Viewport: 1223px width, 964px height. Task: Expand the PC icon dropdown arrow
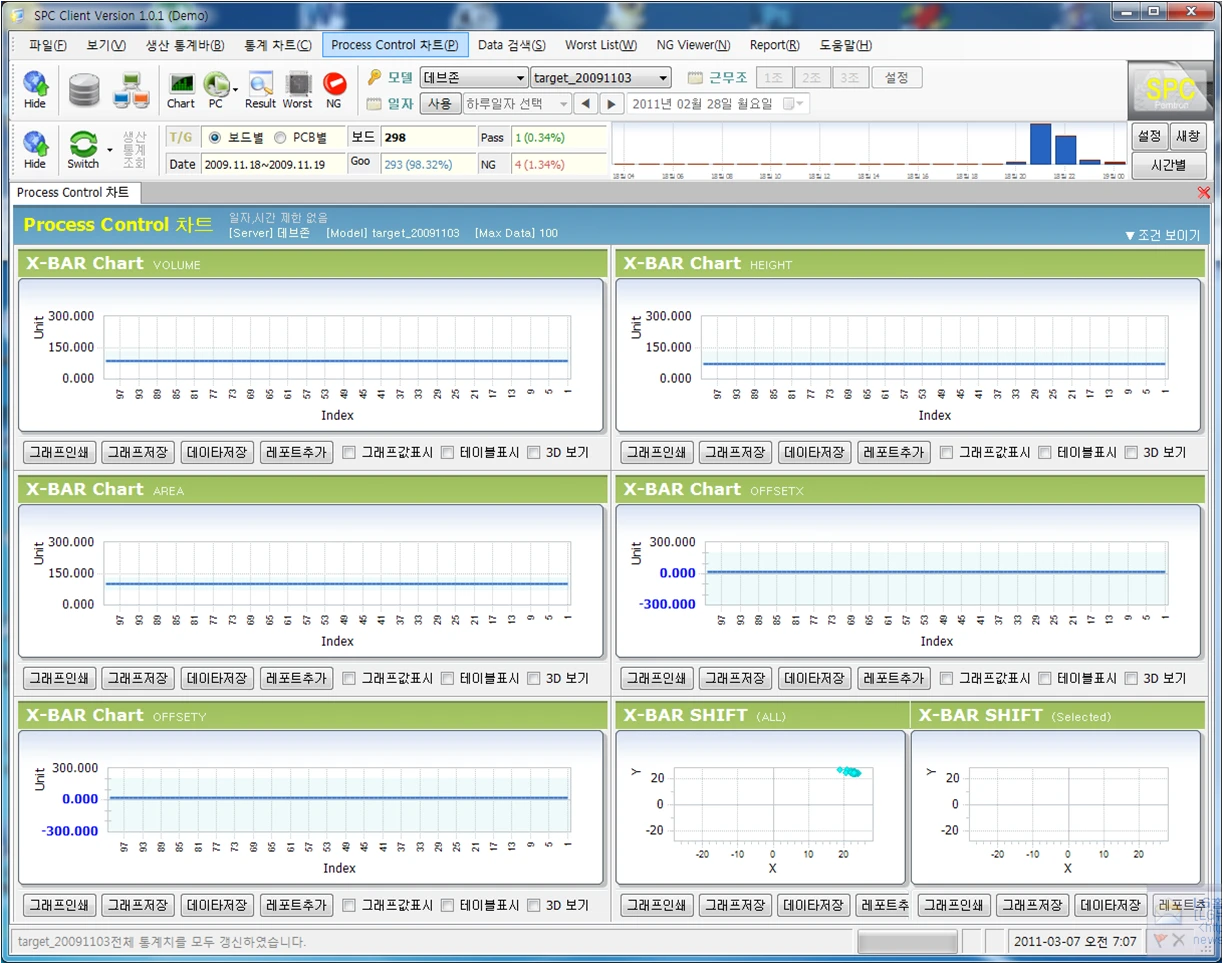(234, 90)
